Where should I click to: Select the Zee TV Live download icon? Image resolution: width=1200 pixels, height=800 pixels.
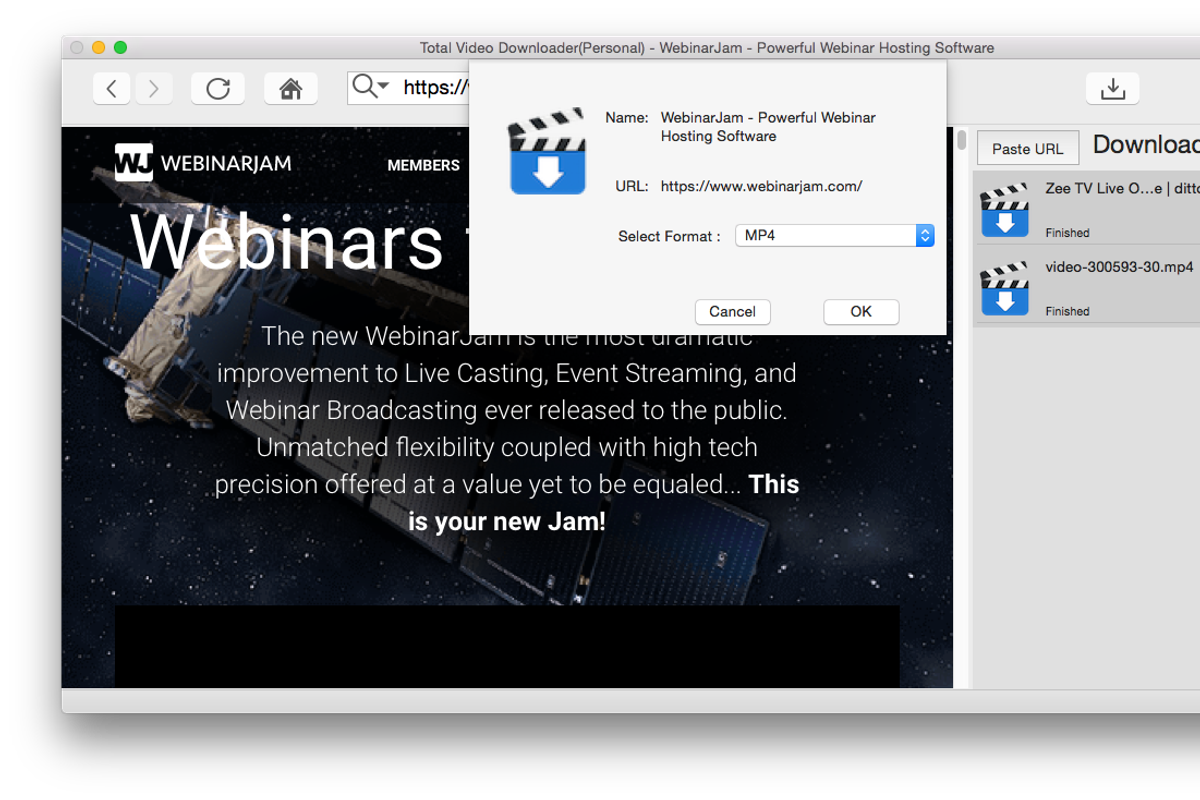[1005, 210]
